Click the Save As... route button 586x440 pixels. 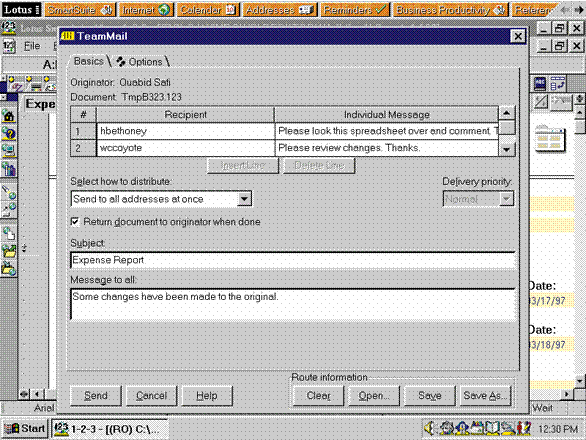pyautogui.click(x=485, y=396)
